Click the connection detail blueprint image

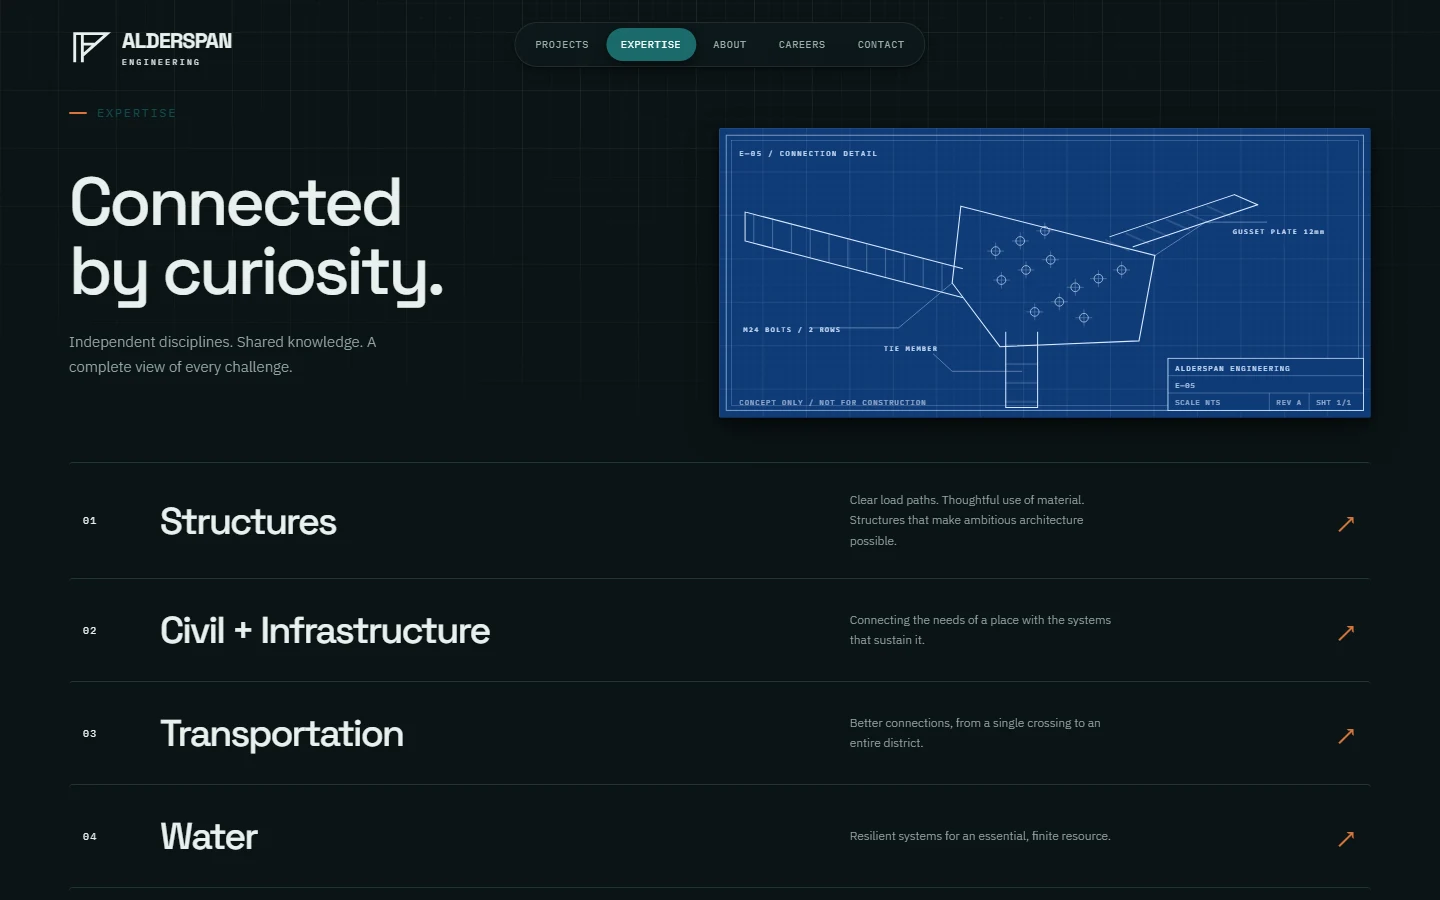(x=1045, y=273)
